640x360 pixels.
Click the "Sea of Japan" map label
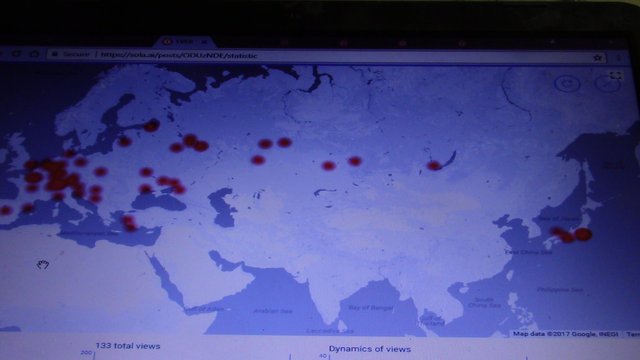[x=559, y=218]
